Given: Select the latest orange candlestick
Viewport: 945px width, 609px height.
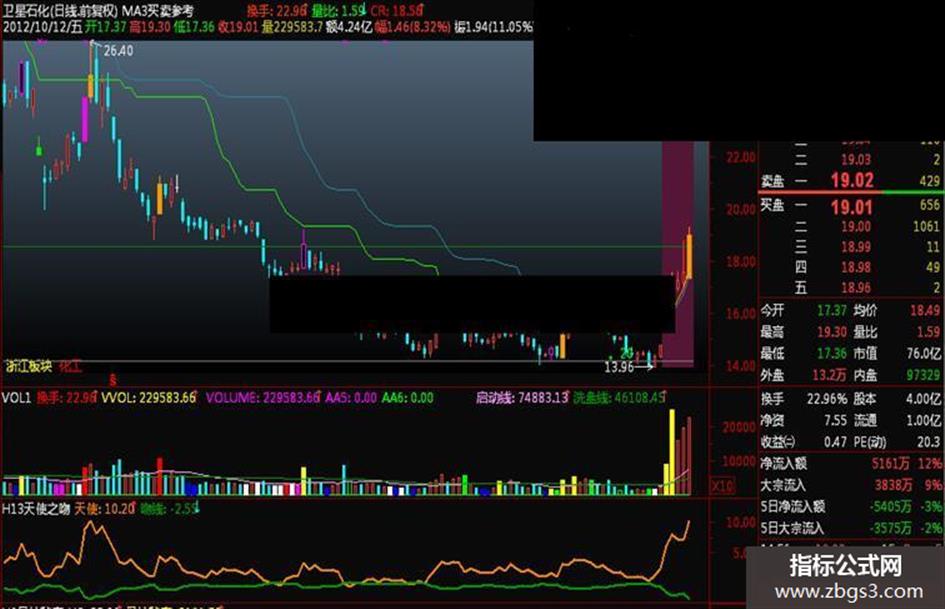Looking at the screenshot, I should [689, 256].
